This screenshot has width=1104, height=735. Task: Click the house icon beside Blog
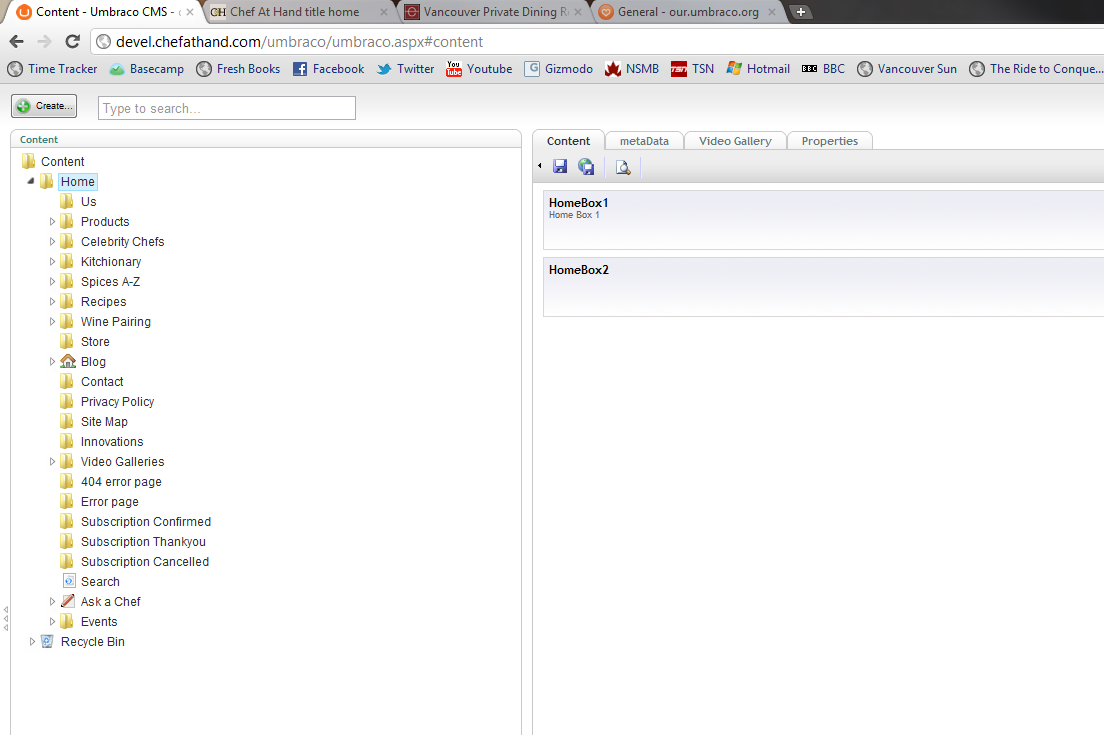click(68, 361)
